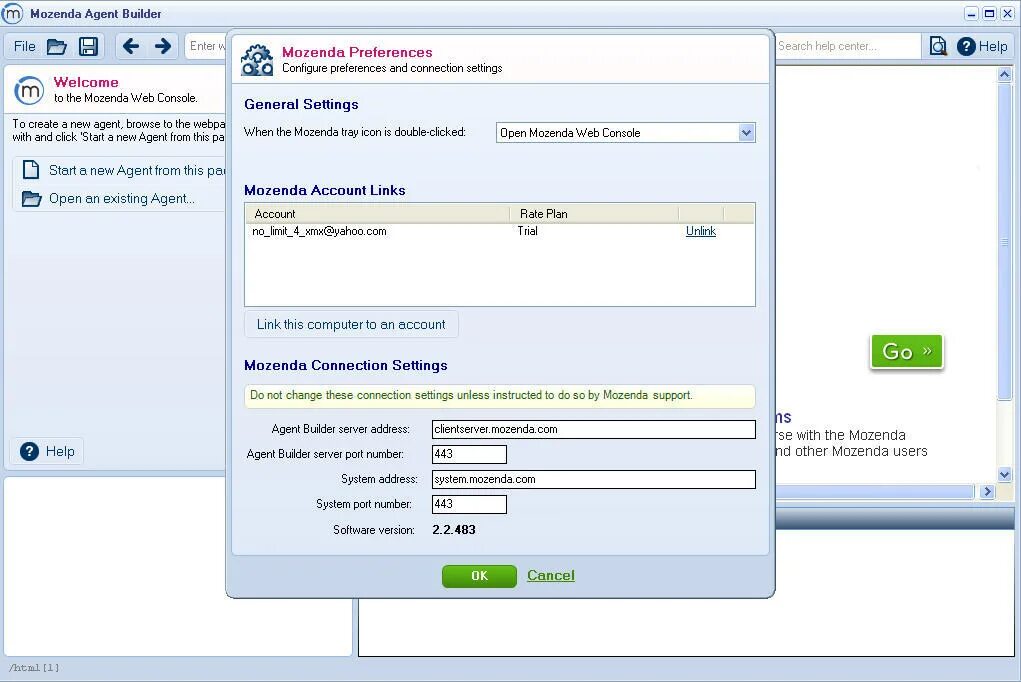Viewport: 1021px width, 682px height.
Task: Click the folder icon beside Open an existing Agent
Action: tap(31, 199)
